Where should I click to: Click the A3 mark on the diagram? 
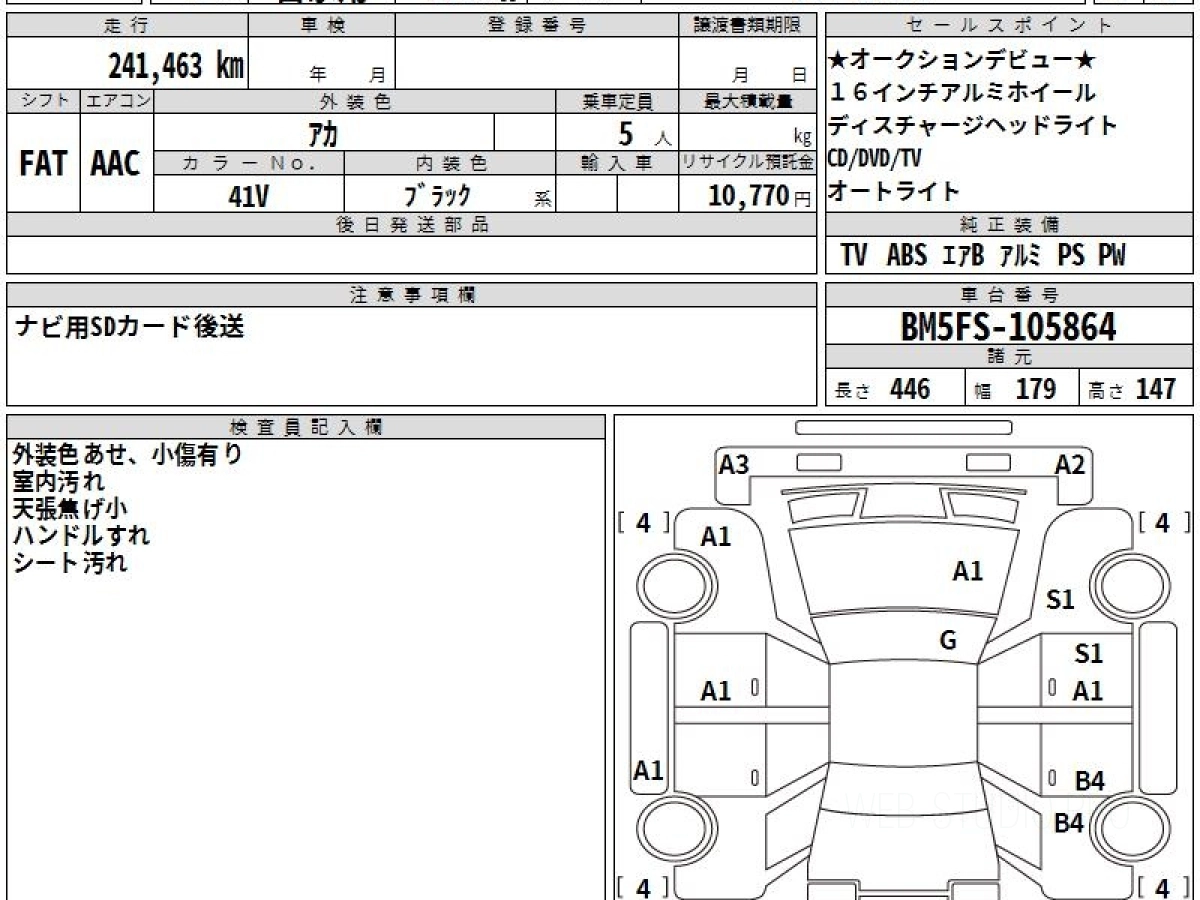[x=735, y=464]
